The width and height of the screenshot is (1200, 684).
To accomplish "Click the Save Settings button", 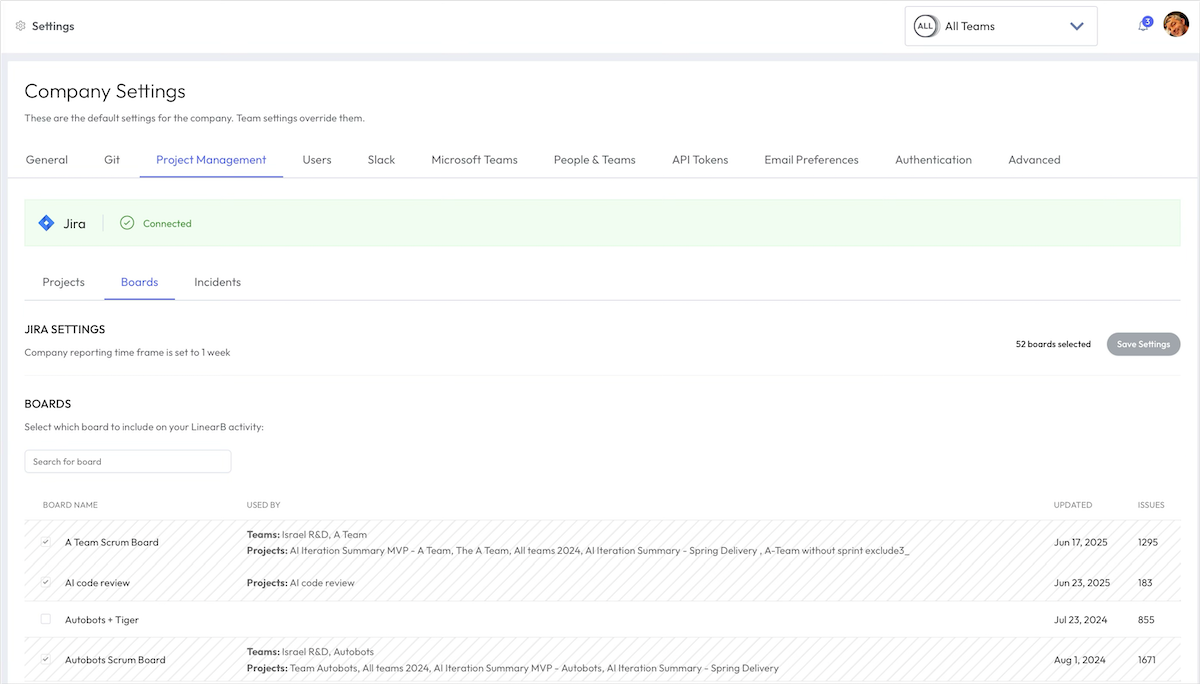I will coord(1143,344).
